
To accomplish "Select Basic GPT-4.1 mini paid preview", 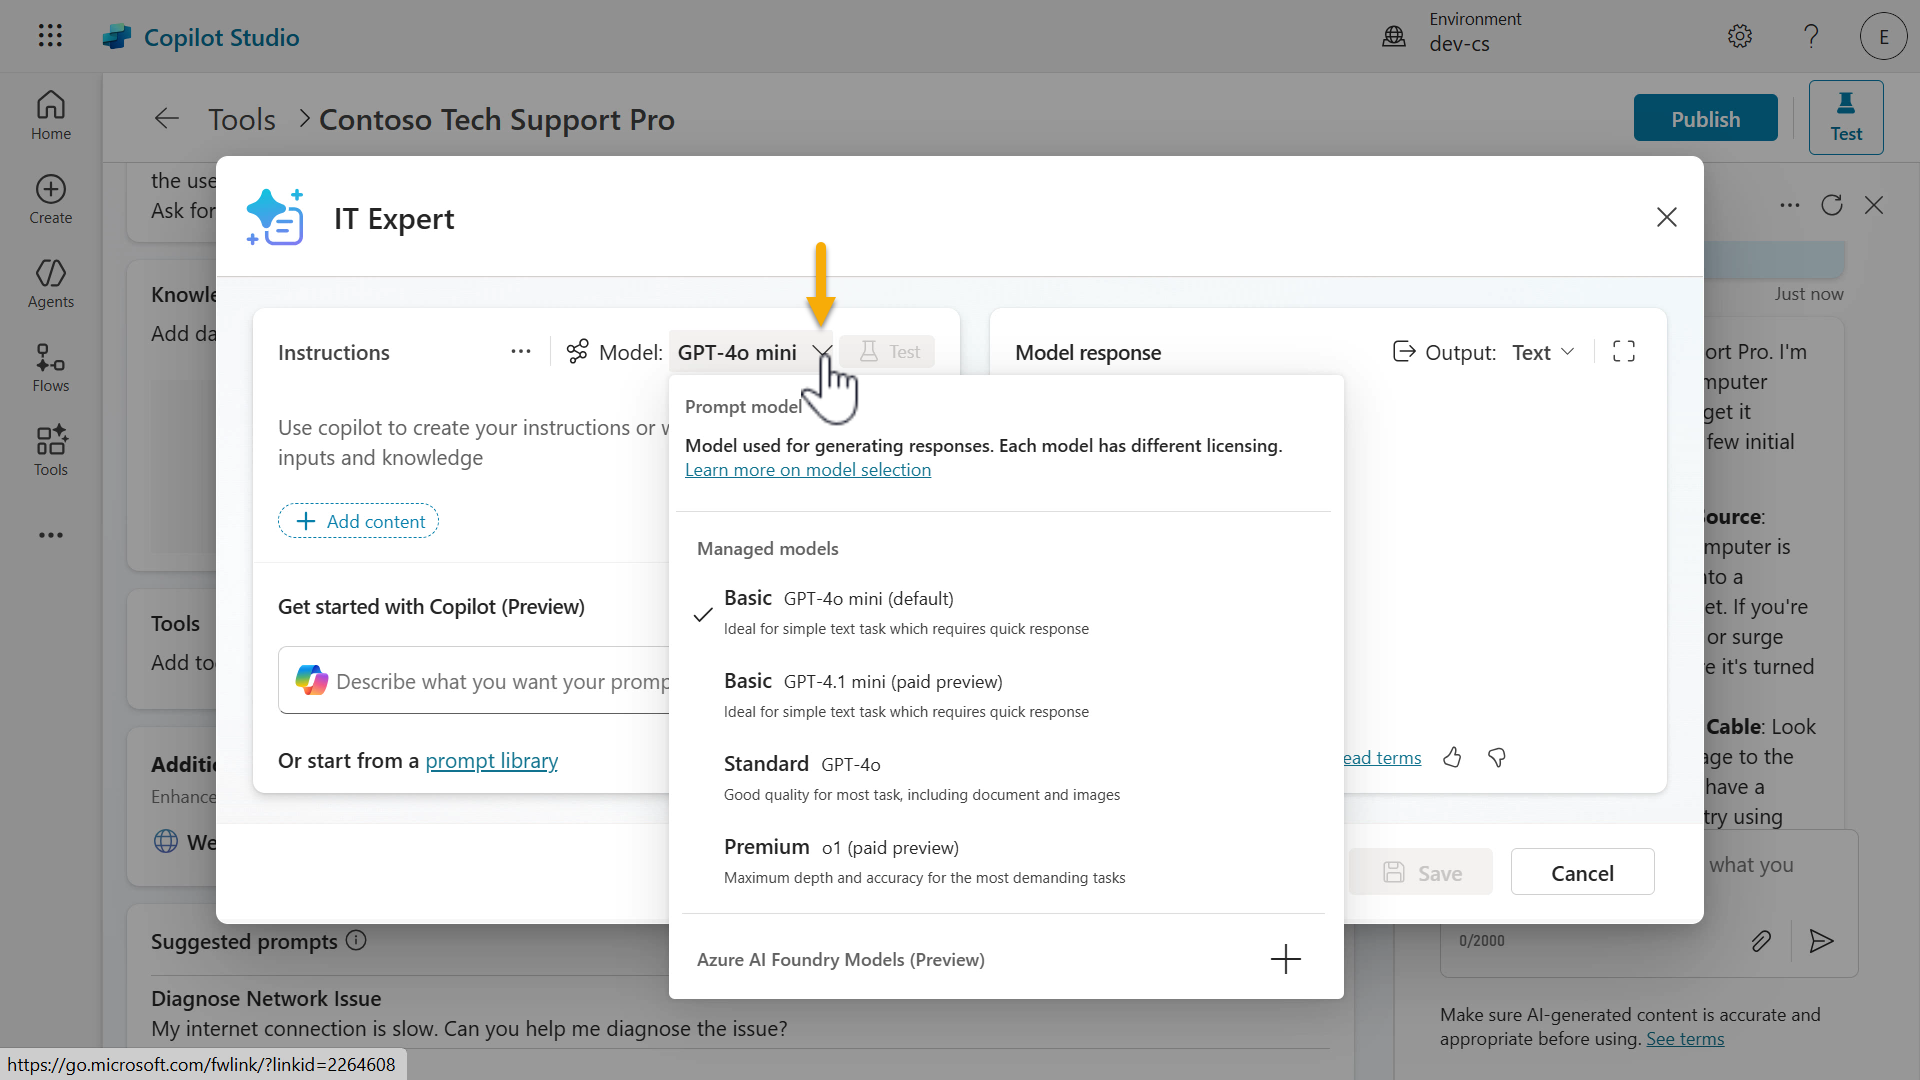I will [x=1005, y=695].
